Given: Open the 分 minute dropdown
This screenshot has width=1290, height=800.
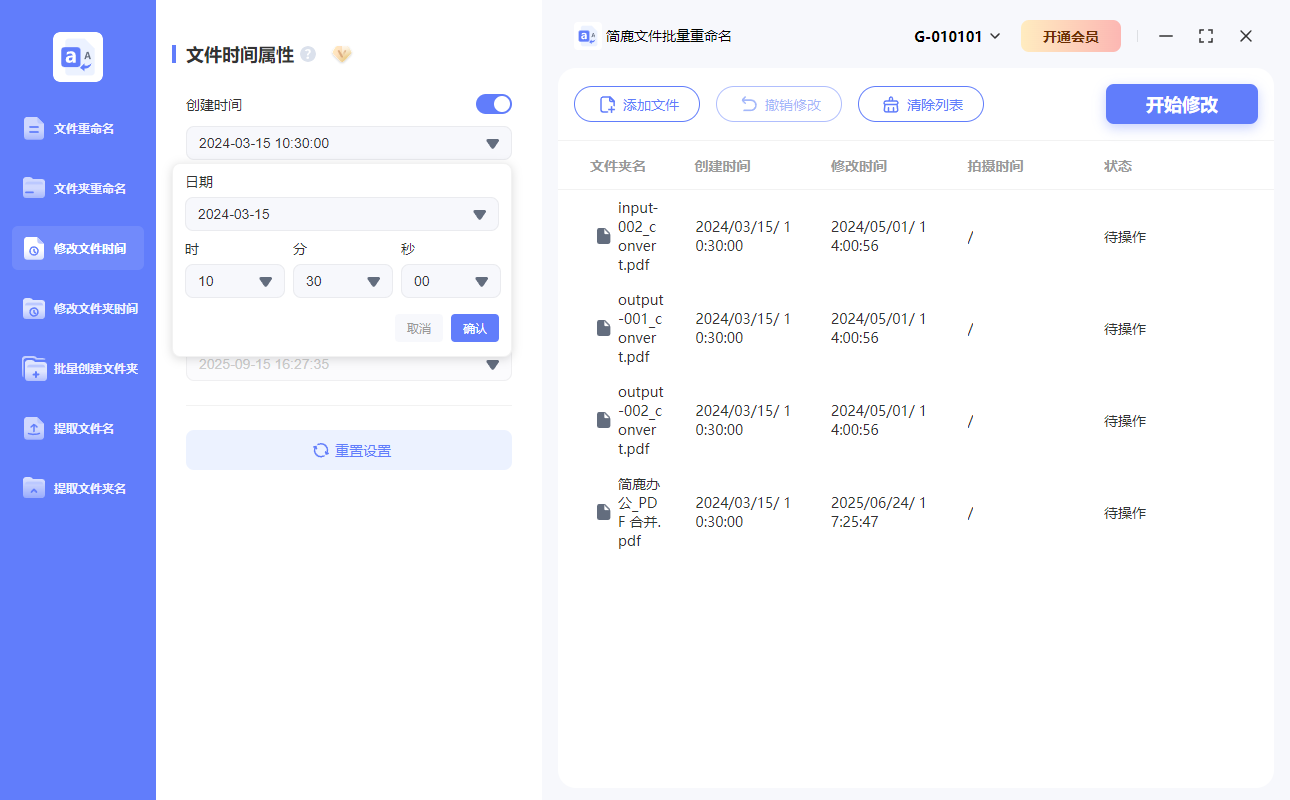Looking at the screenshot, I should (x=342, y=281).
